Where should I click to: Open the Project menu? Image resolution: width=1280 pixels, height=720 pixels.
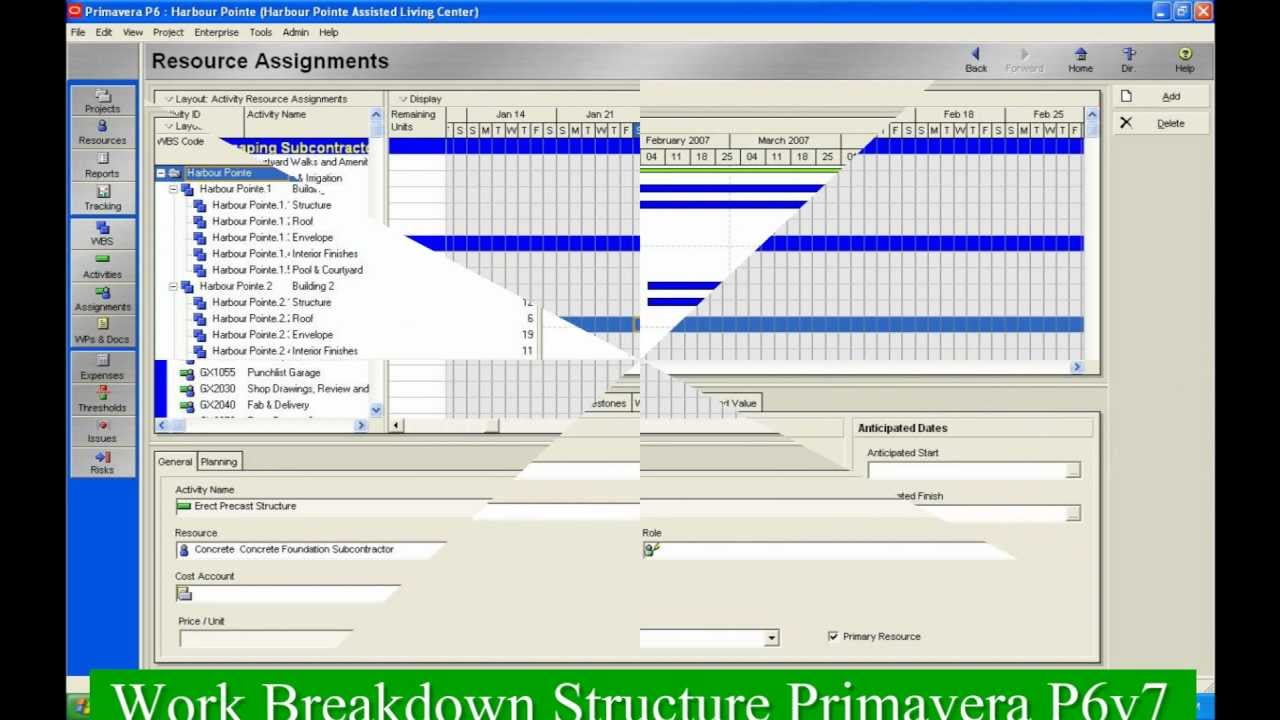coord(168,32)
